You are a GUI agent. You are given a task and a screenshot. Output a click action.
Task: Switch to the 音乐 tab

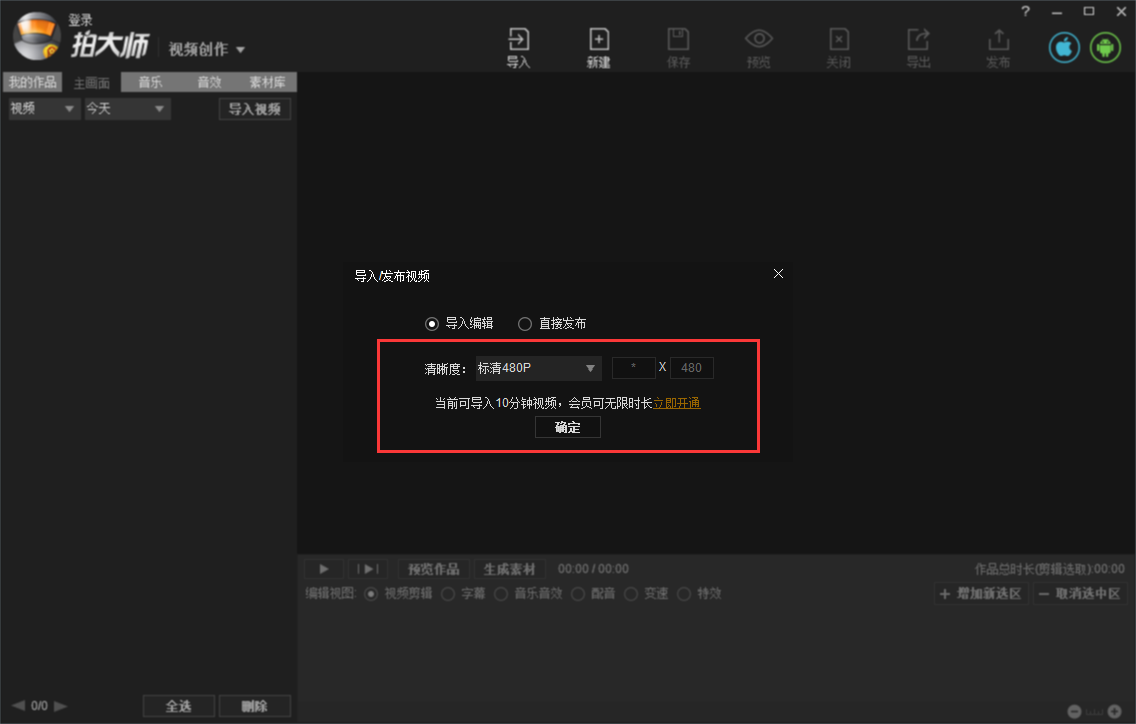148,82
